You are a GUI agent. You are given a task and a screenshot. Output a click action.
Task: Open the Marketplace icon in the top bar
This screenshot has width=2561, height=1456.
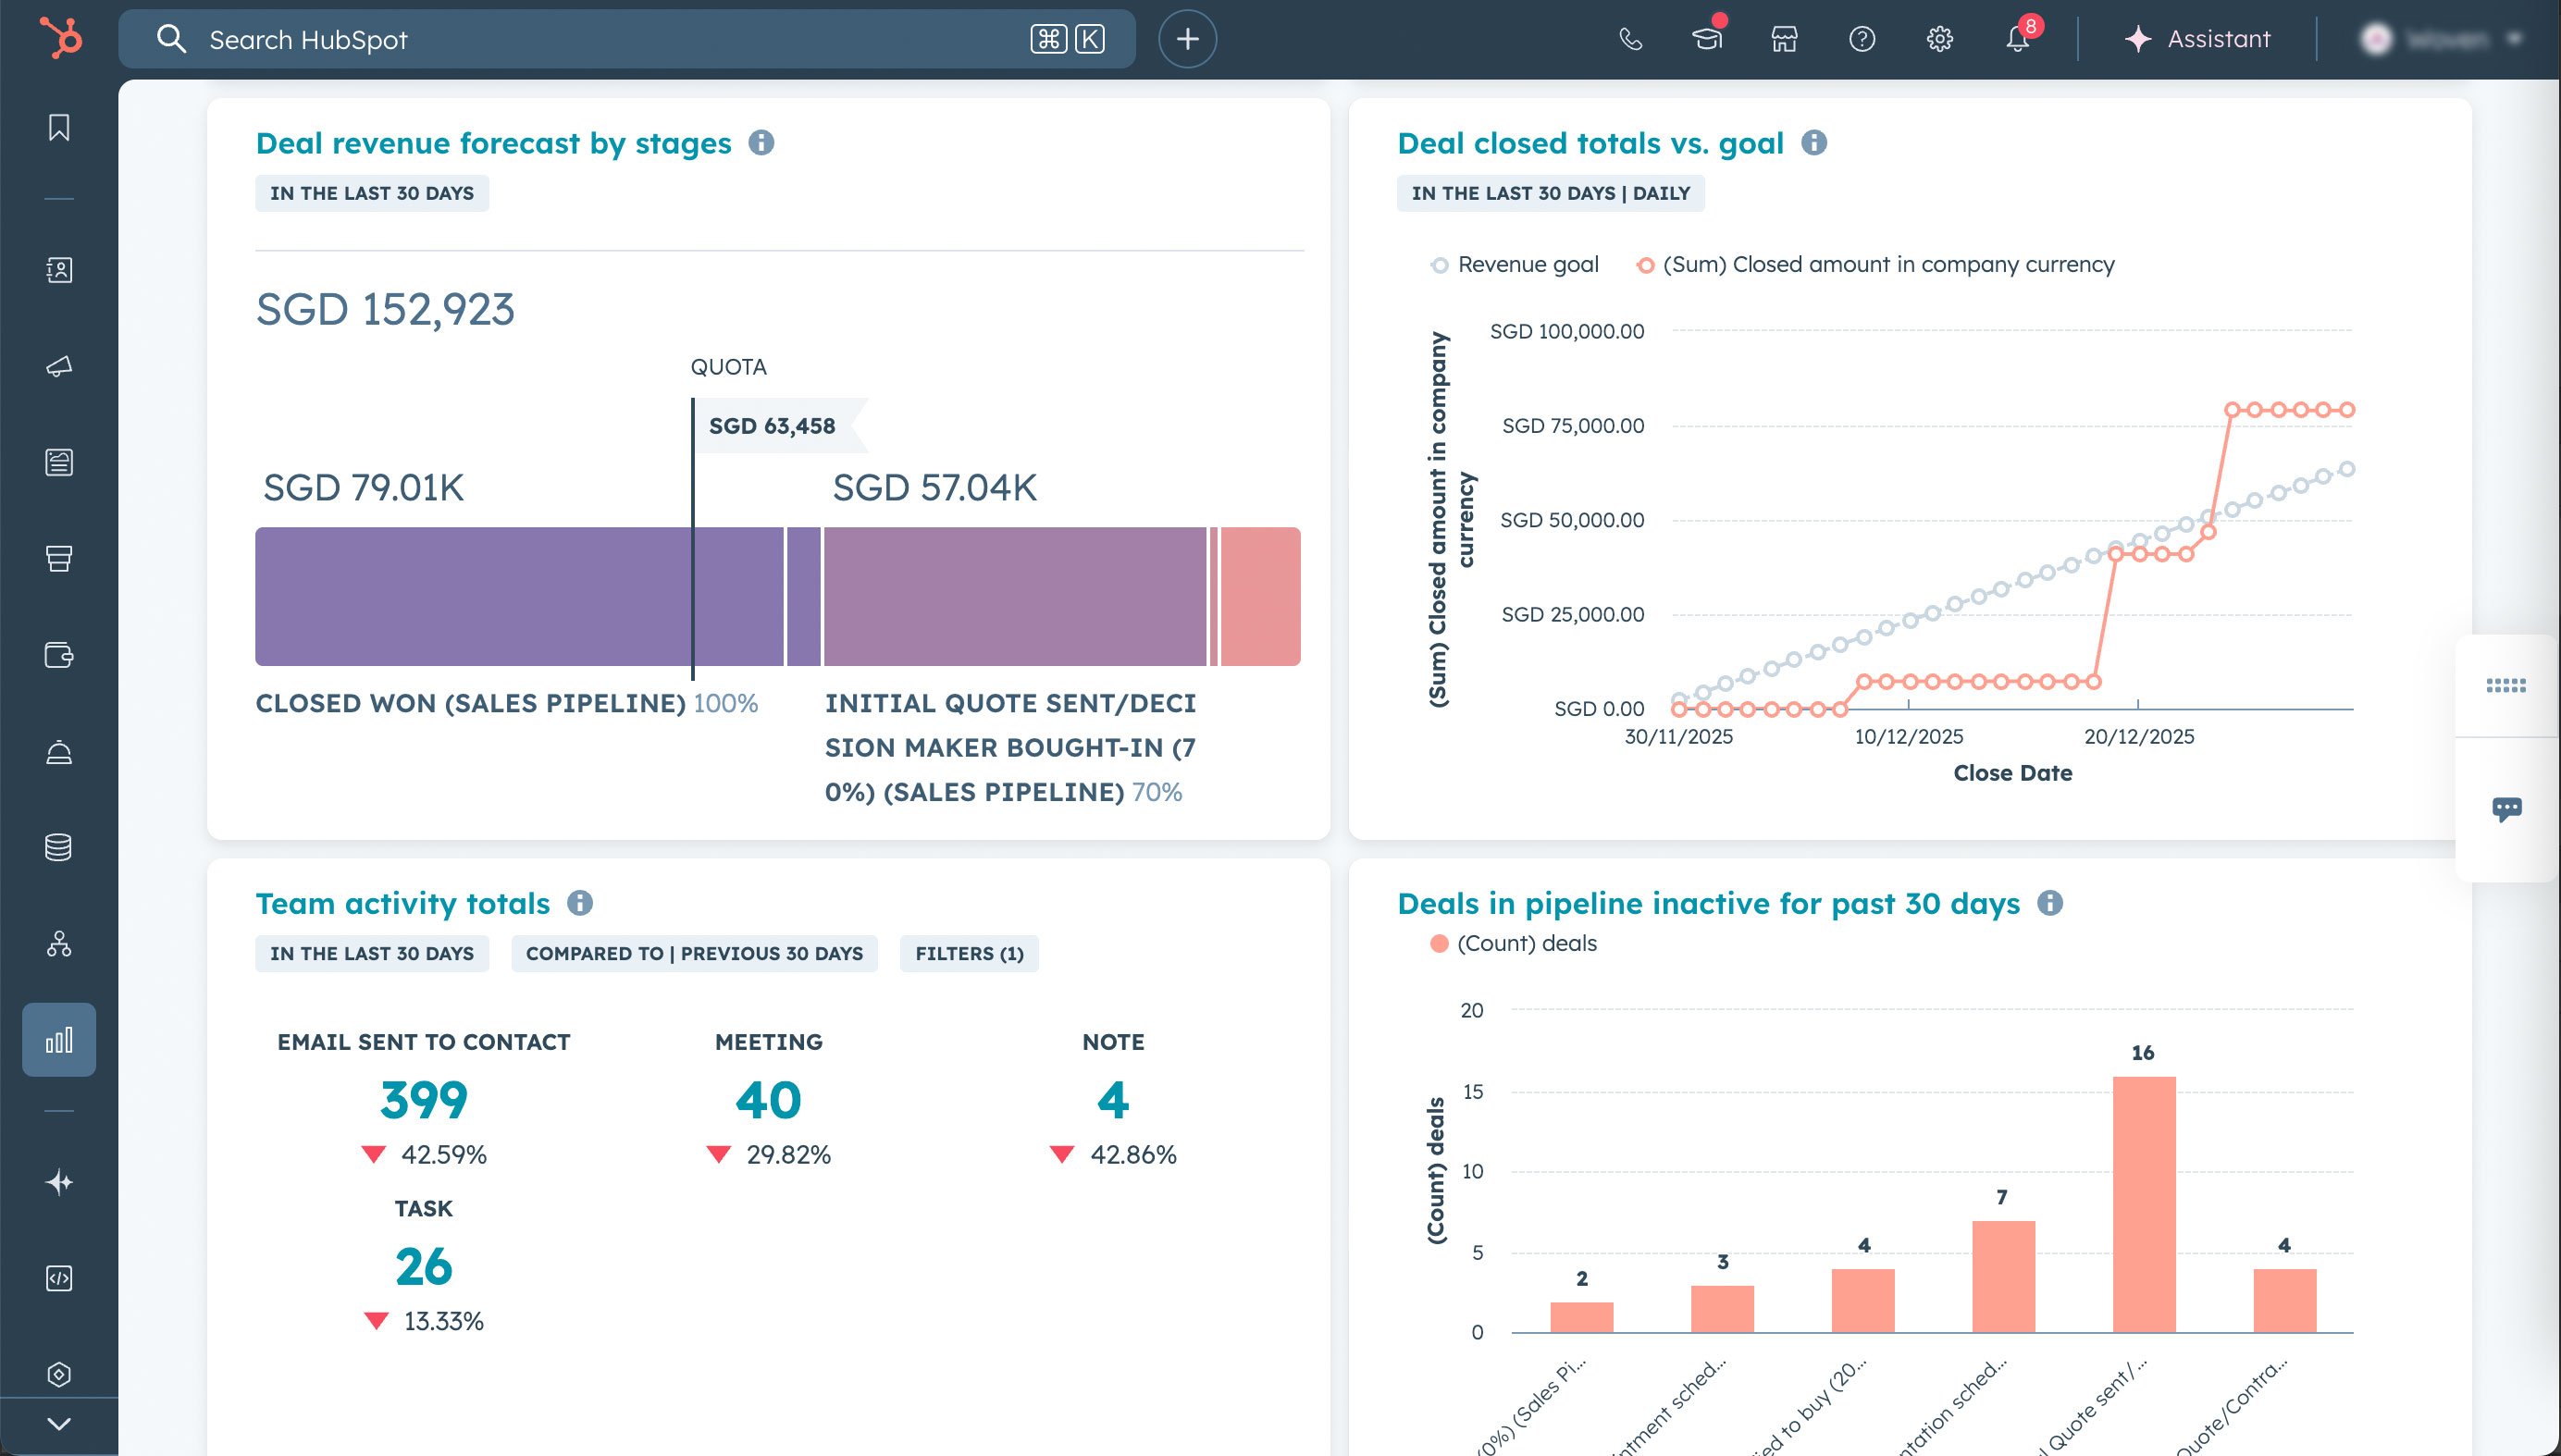pyautogui.click(x=1784, y=40)
